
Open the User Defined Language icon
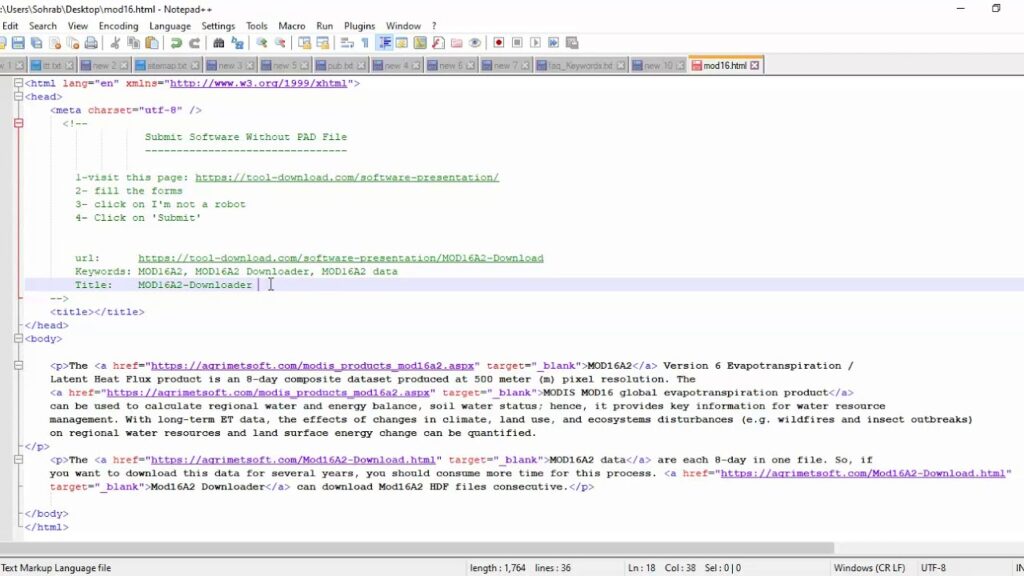click(402, 43)
